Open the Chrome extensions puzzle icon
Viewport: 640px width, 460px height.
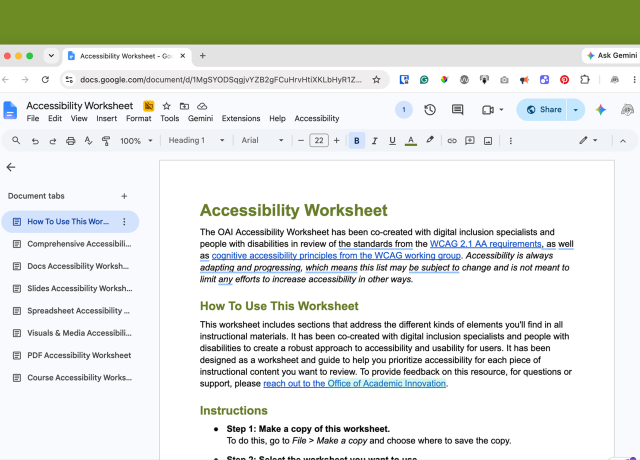tap(584, 80)
